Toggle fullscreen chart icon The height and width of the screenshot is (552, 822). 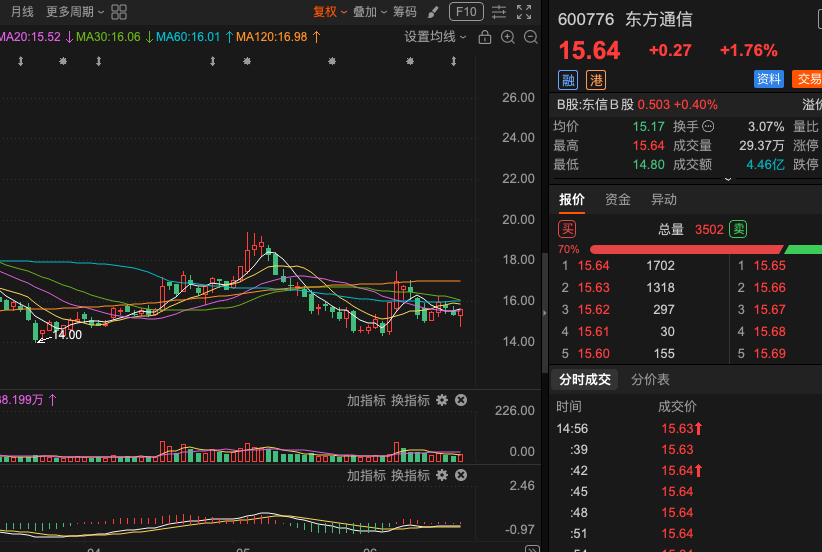tap(524, 12)
